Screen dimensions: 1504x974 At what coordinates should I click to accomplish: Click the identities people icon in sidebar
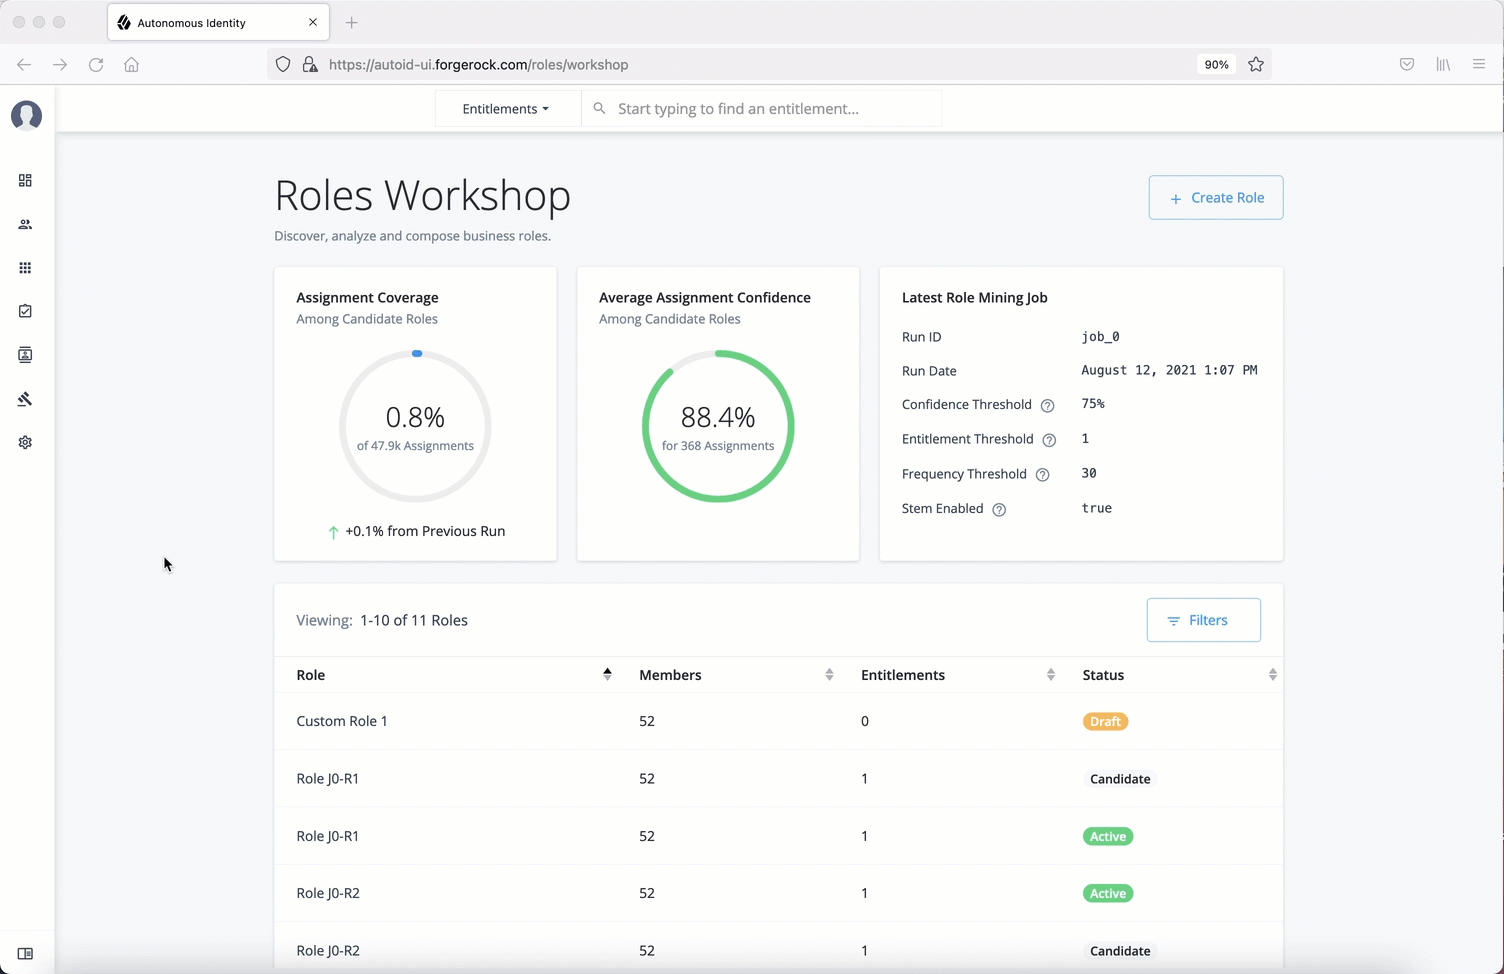tap(25, 224)
